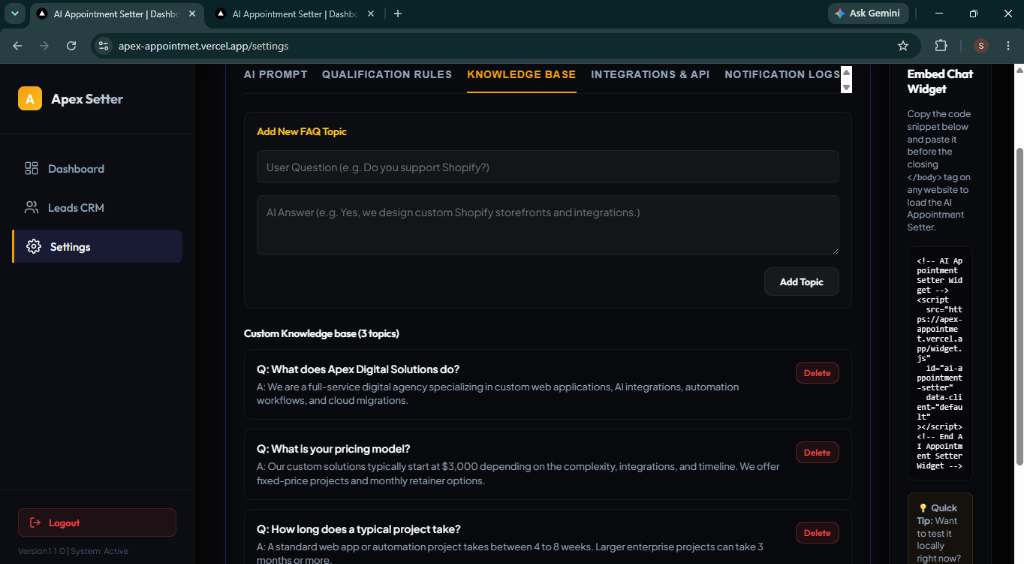Click 'Version 1.1.0 | System: Active' text
The width and height of the screenshot is (1024, 564).
[73, 551]
